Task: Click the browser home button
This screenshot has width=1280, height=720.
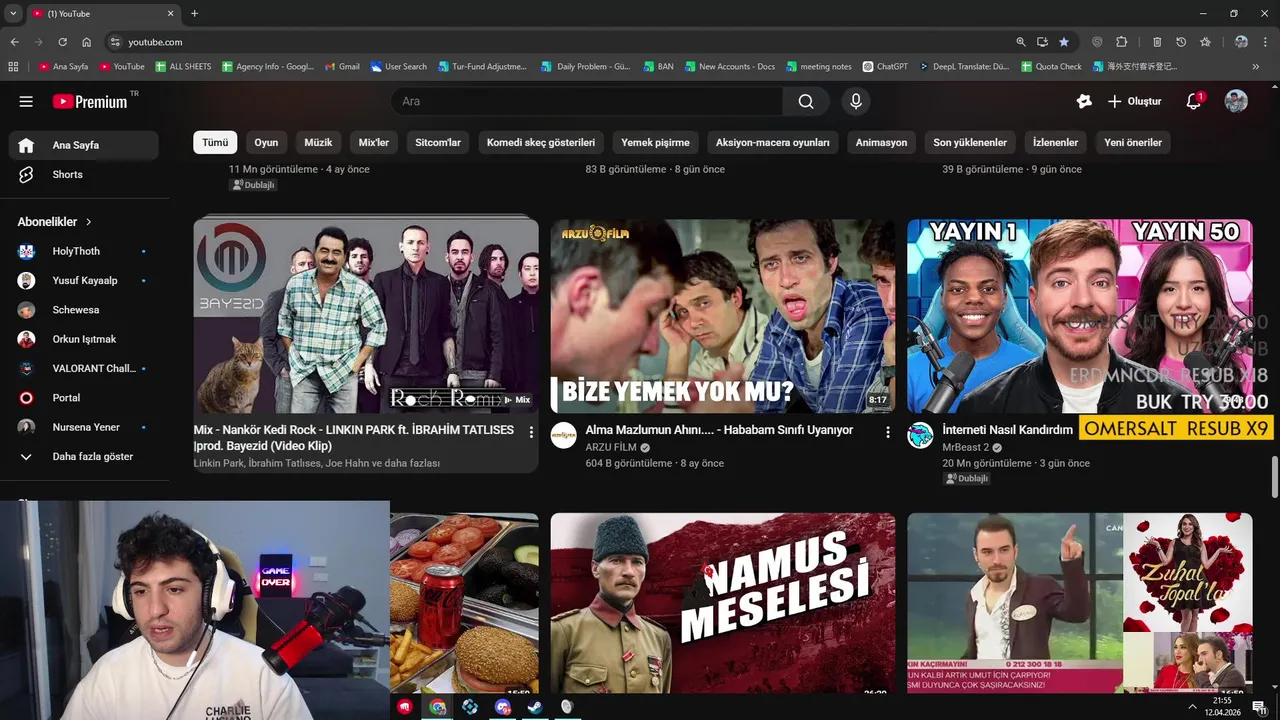Action: coord(86,42)
